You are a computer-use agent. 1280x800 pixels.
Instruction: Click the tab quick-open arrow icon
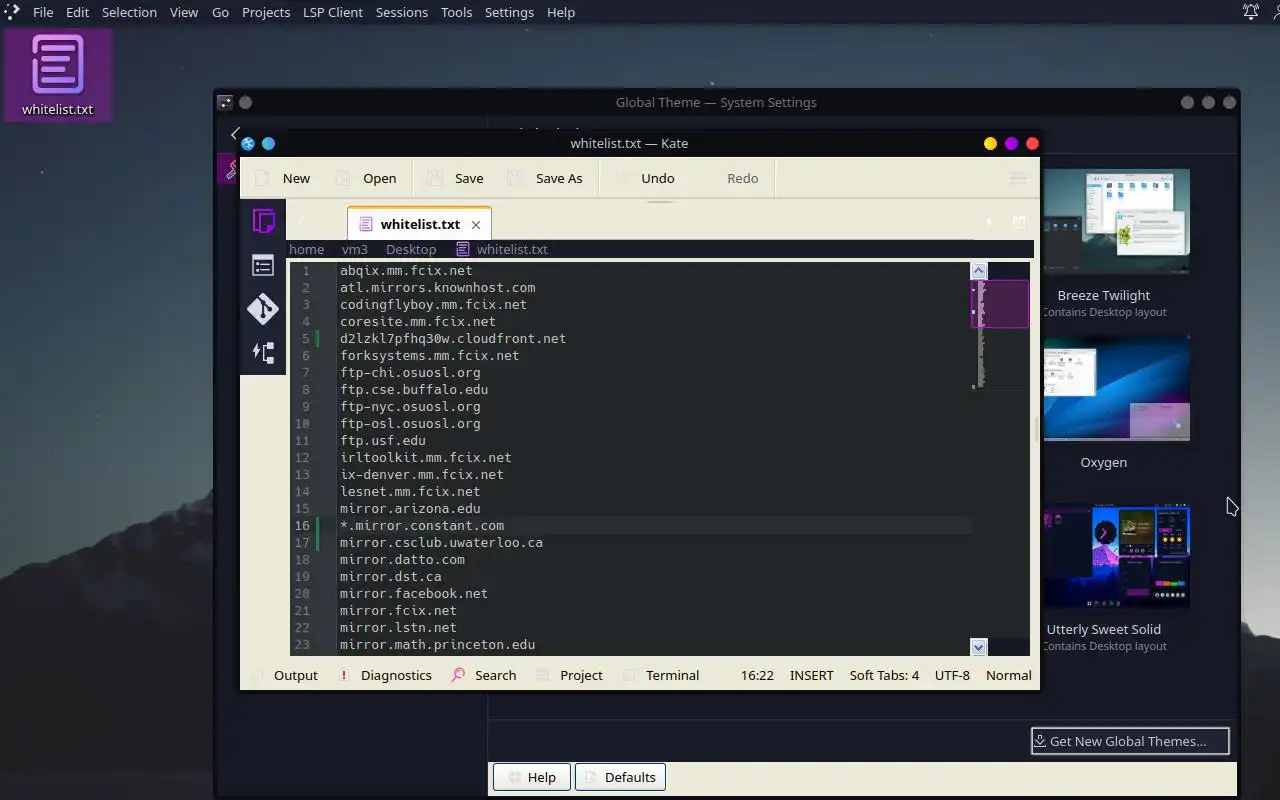point(988,222)
